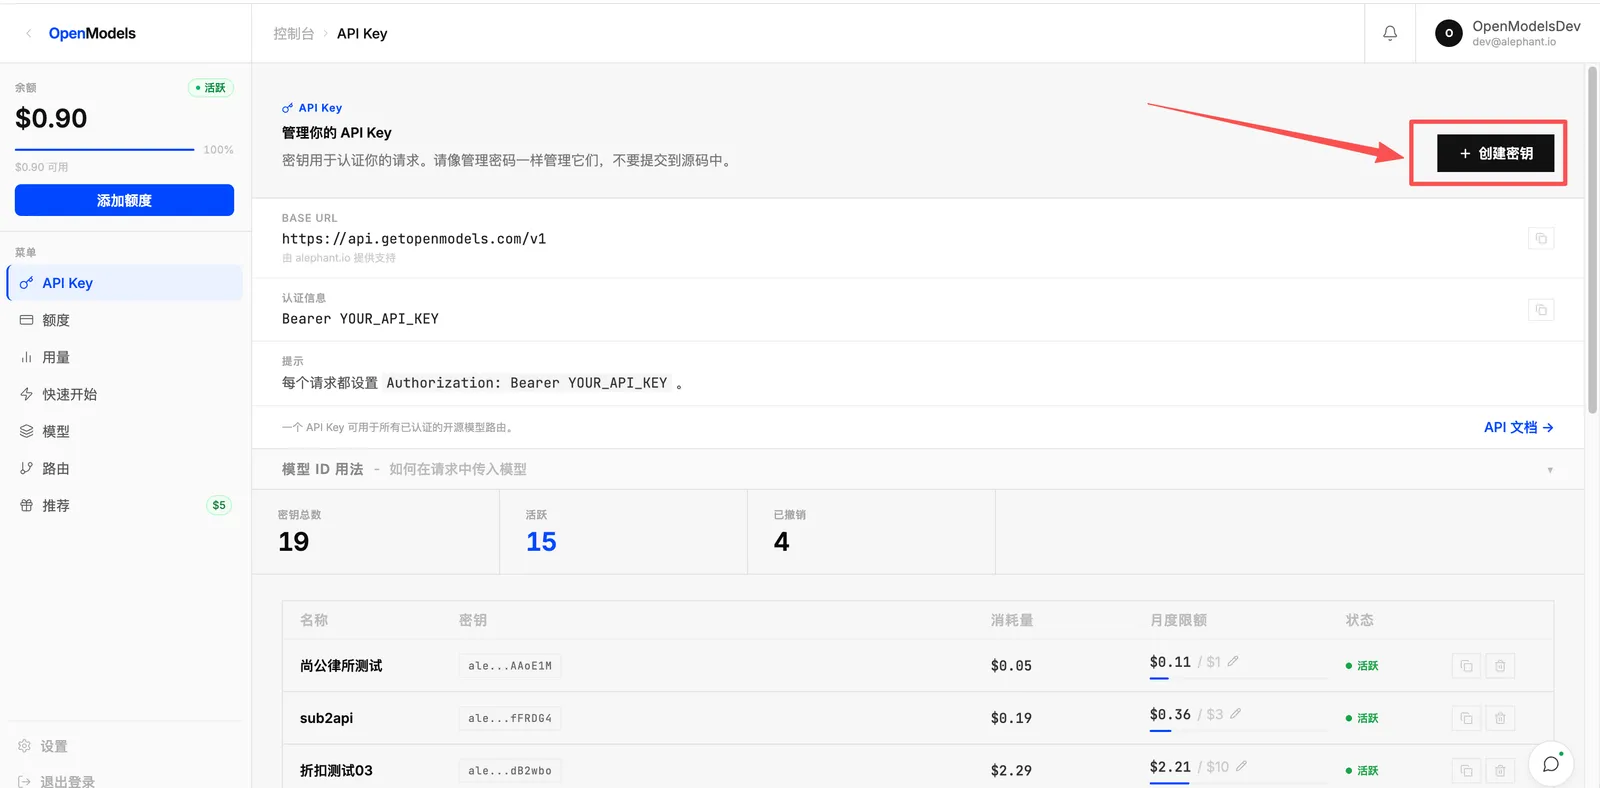Click the masked key ale...dB2wbo

[x=510, y=770]
